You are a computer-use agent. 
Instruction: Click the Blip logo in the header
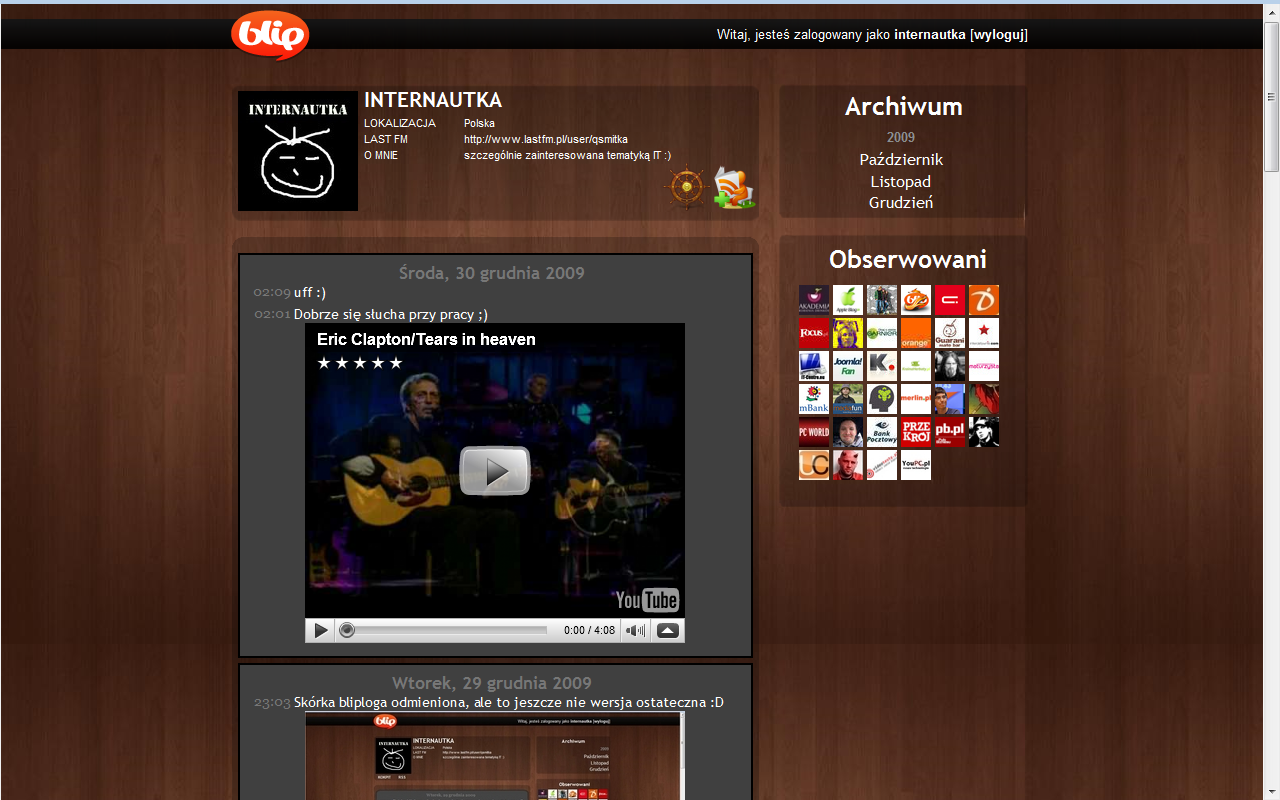coord(270,35)
